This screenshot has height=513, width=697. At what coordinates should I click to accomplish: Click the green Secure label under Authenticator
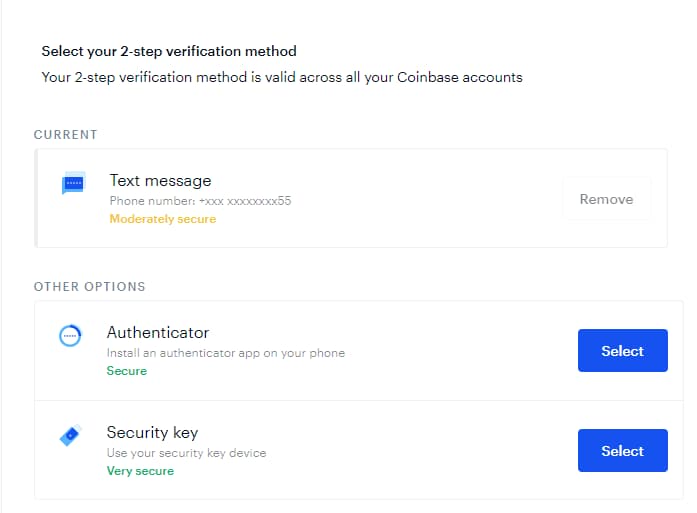pos(127,371)
